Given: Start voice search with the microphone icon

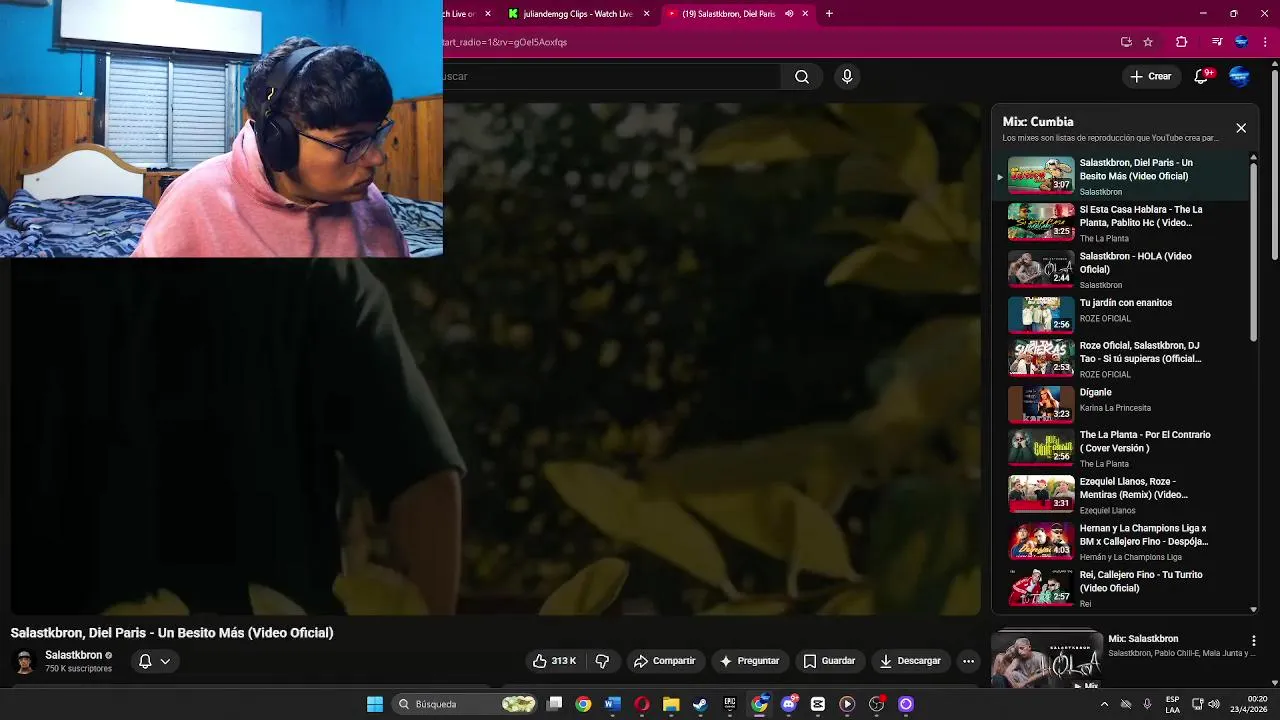Looking at the screenshot, I should pyautogui.click(x=847, y=77).
